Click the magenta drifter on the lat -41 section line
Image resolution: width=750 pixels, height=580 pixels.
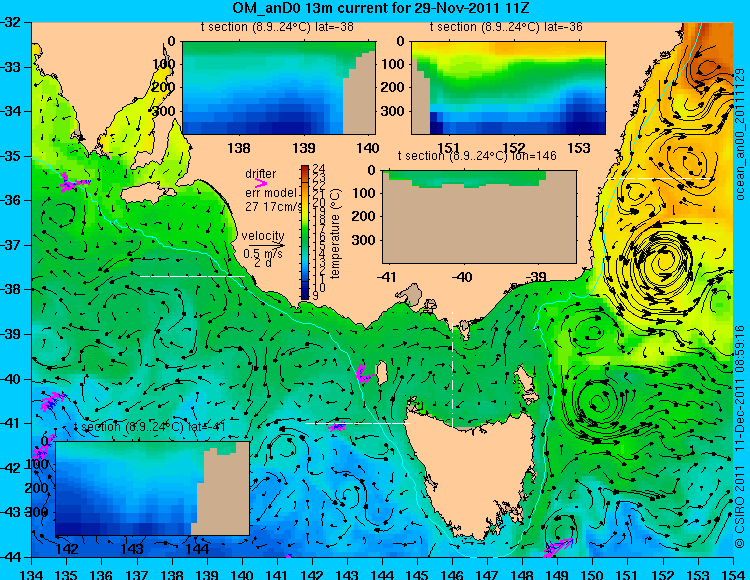[337, 426]
